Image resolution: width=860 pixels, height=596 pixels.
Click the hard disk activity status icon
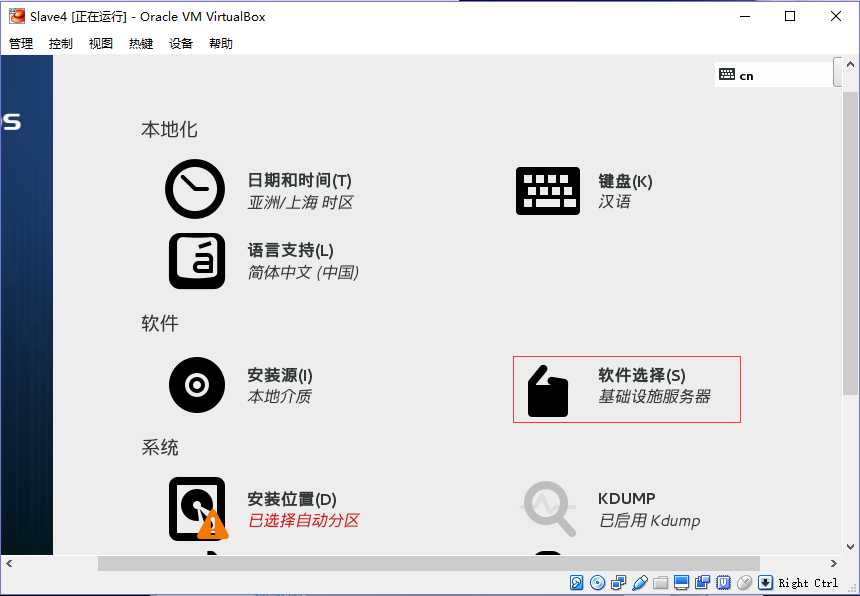[576, 582]
